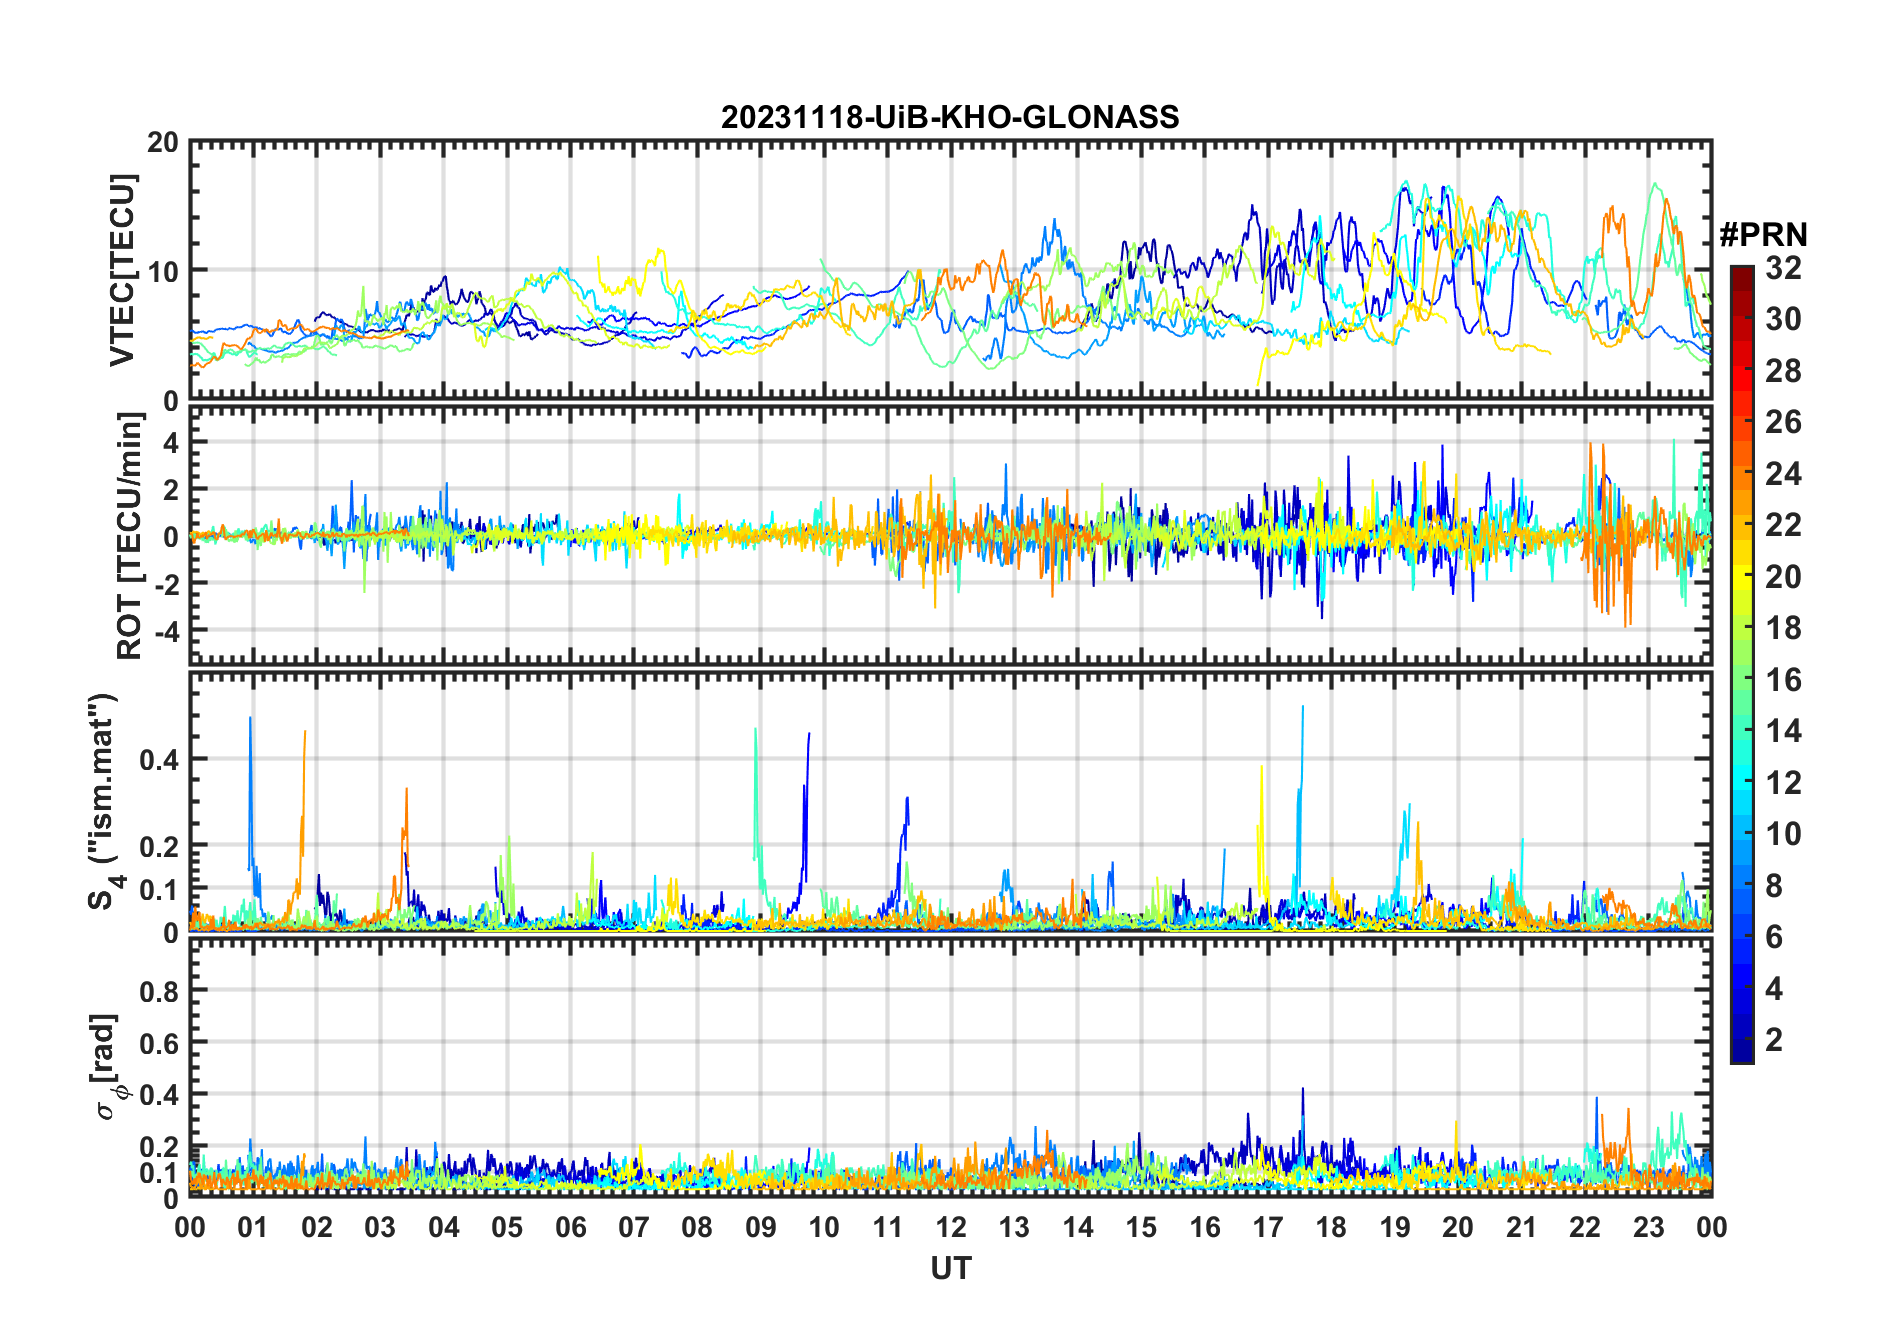Click sigma phi y-axis tick label 0.8
1902x1330 pixels.
160,992
